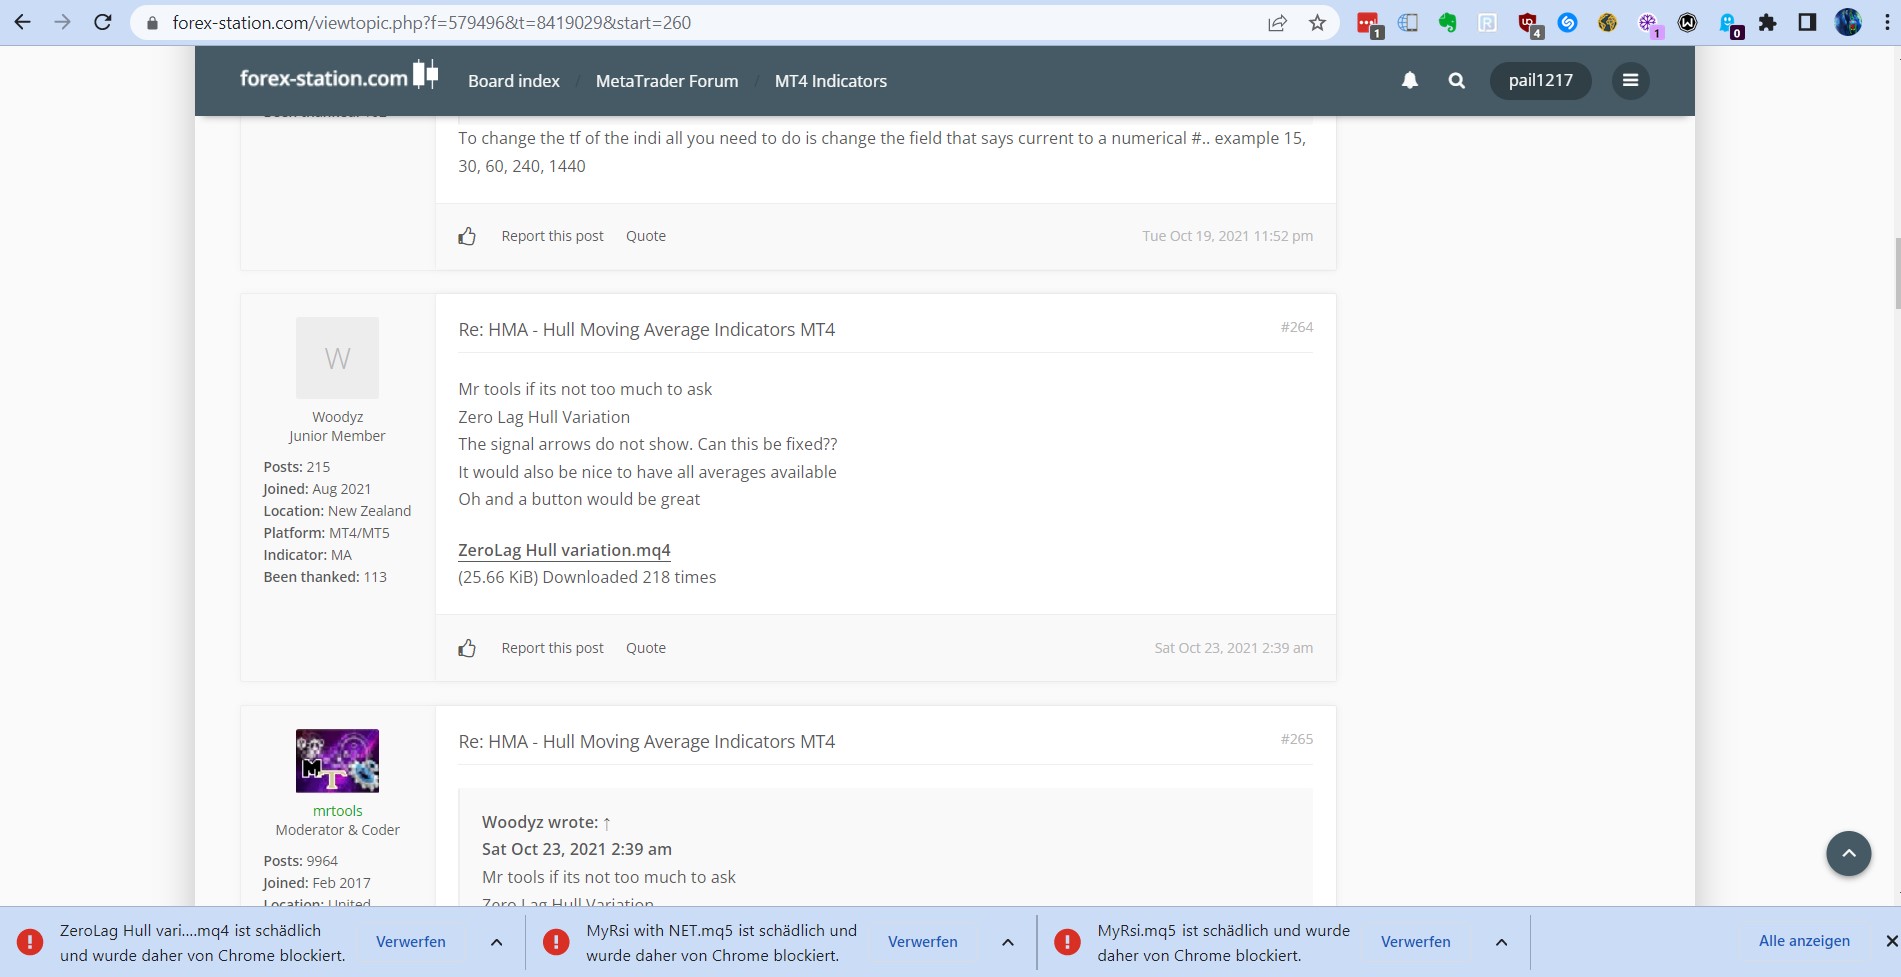Viewport: 1901px width, 977px height.
Task: Open mrtools profile name
Action: (x=338, y=811)
